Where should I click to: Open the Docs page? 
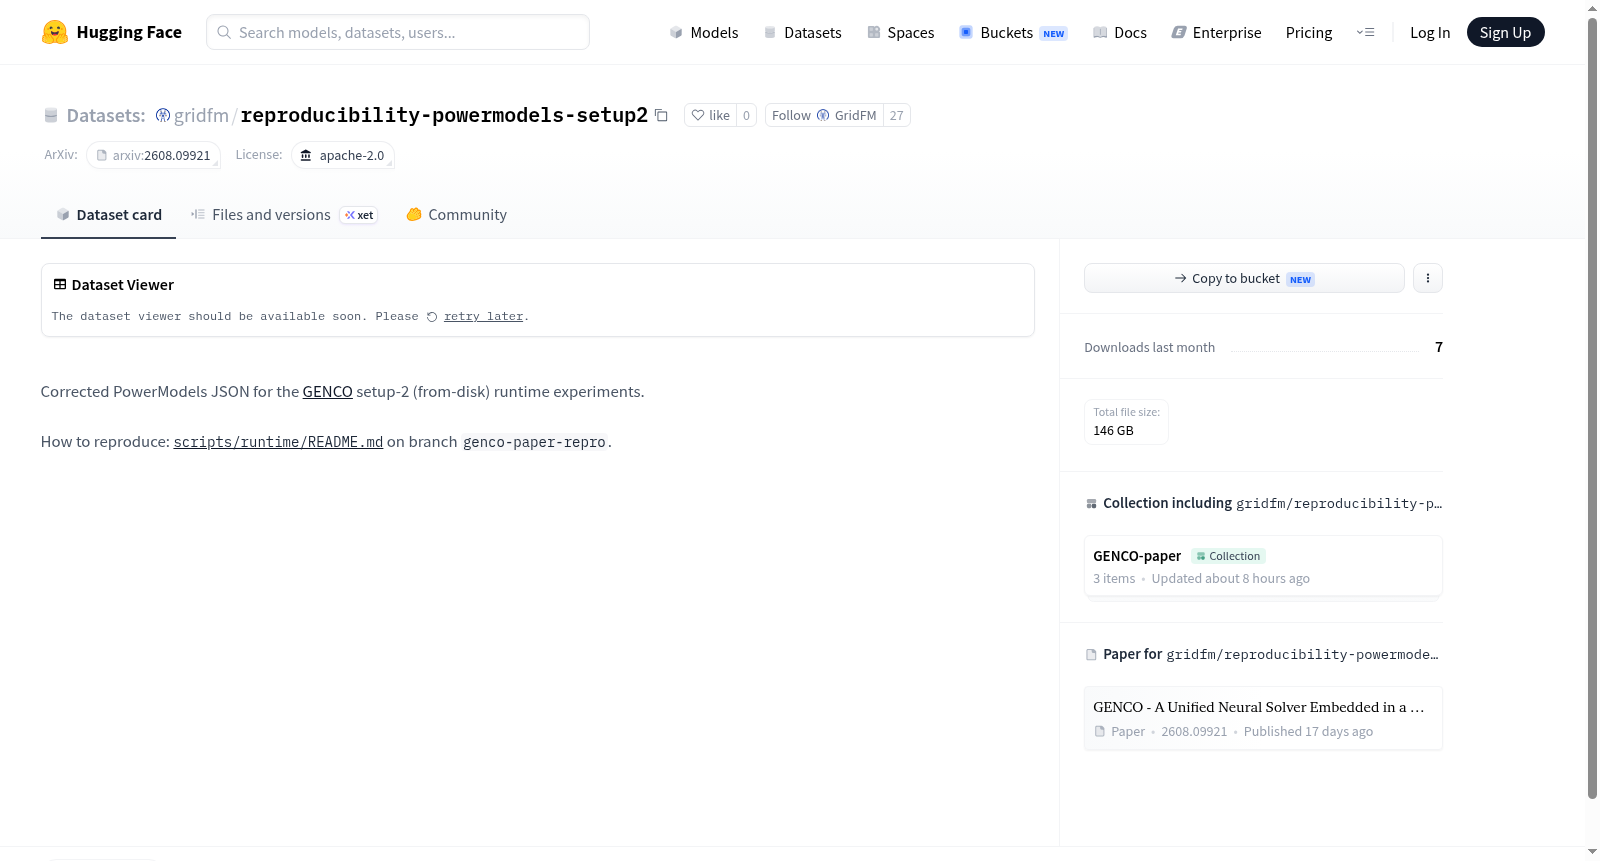pos(1120,32)
